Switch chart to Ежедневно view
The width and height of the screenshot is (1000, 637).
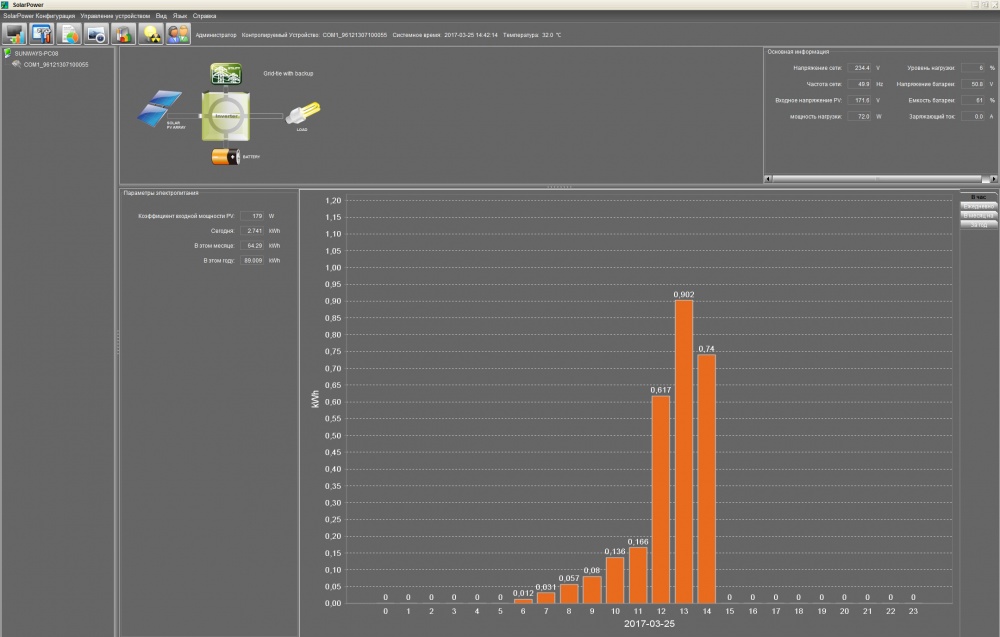click(979, 206)
